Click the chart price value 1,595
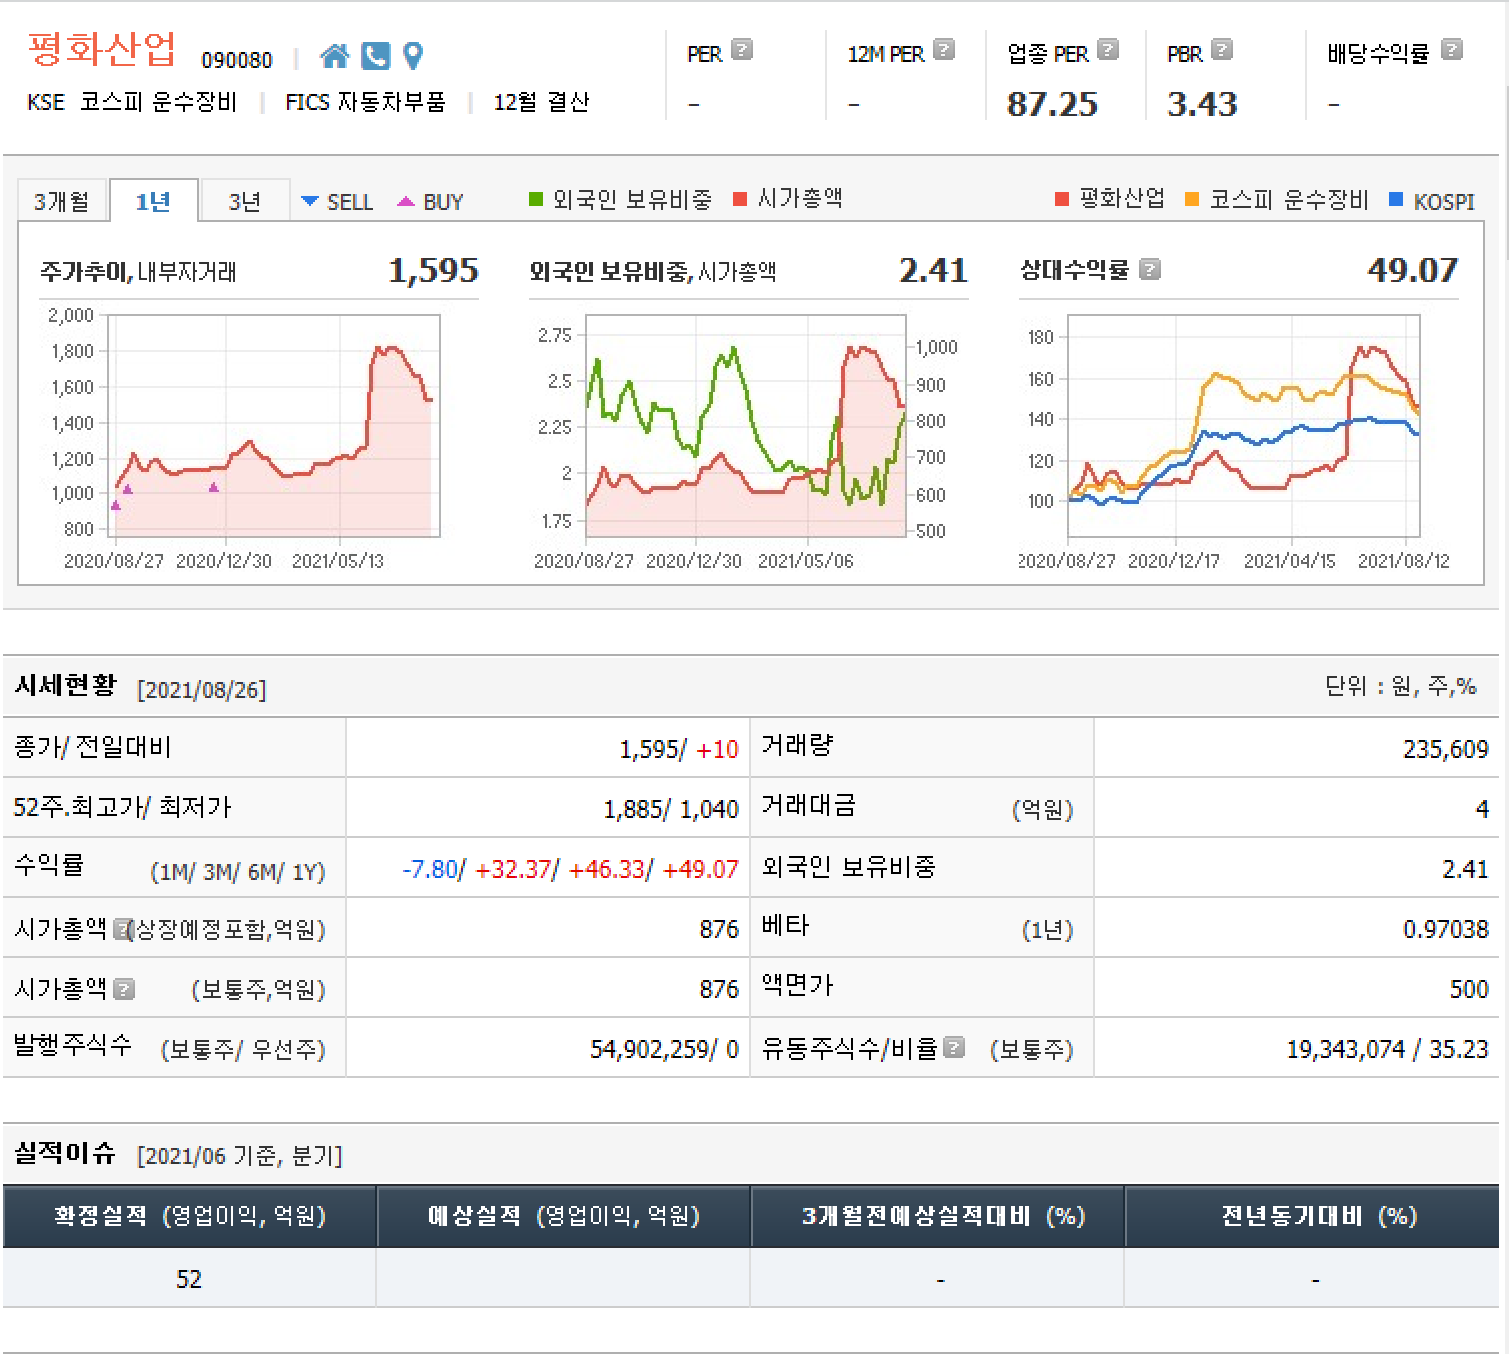Screen dimensions: 1509x1354 433,270
